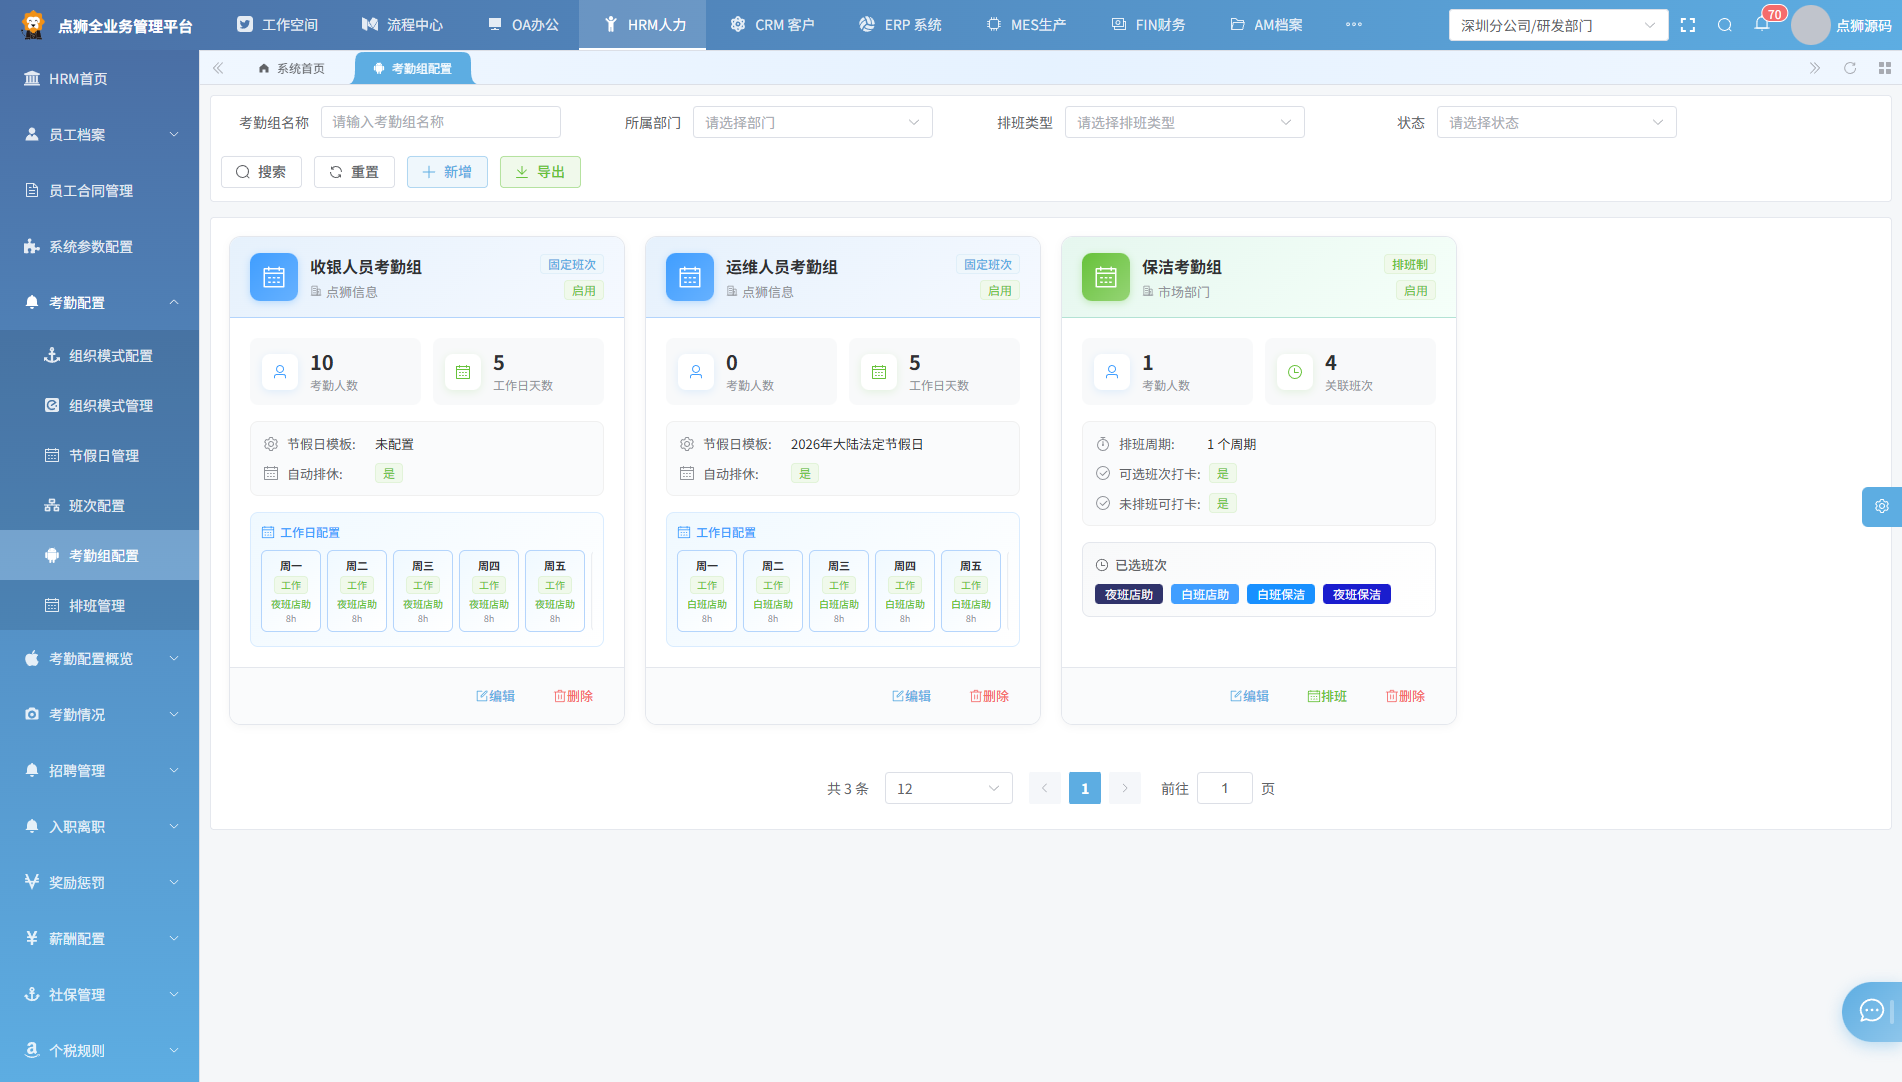Screen dimensions: 1902x1082
Task: Open tab grid options icon
Action: click(x=1885, y=68)
